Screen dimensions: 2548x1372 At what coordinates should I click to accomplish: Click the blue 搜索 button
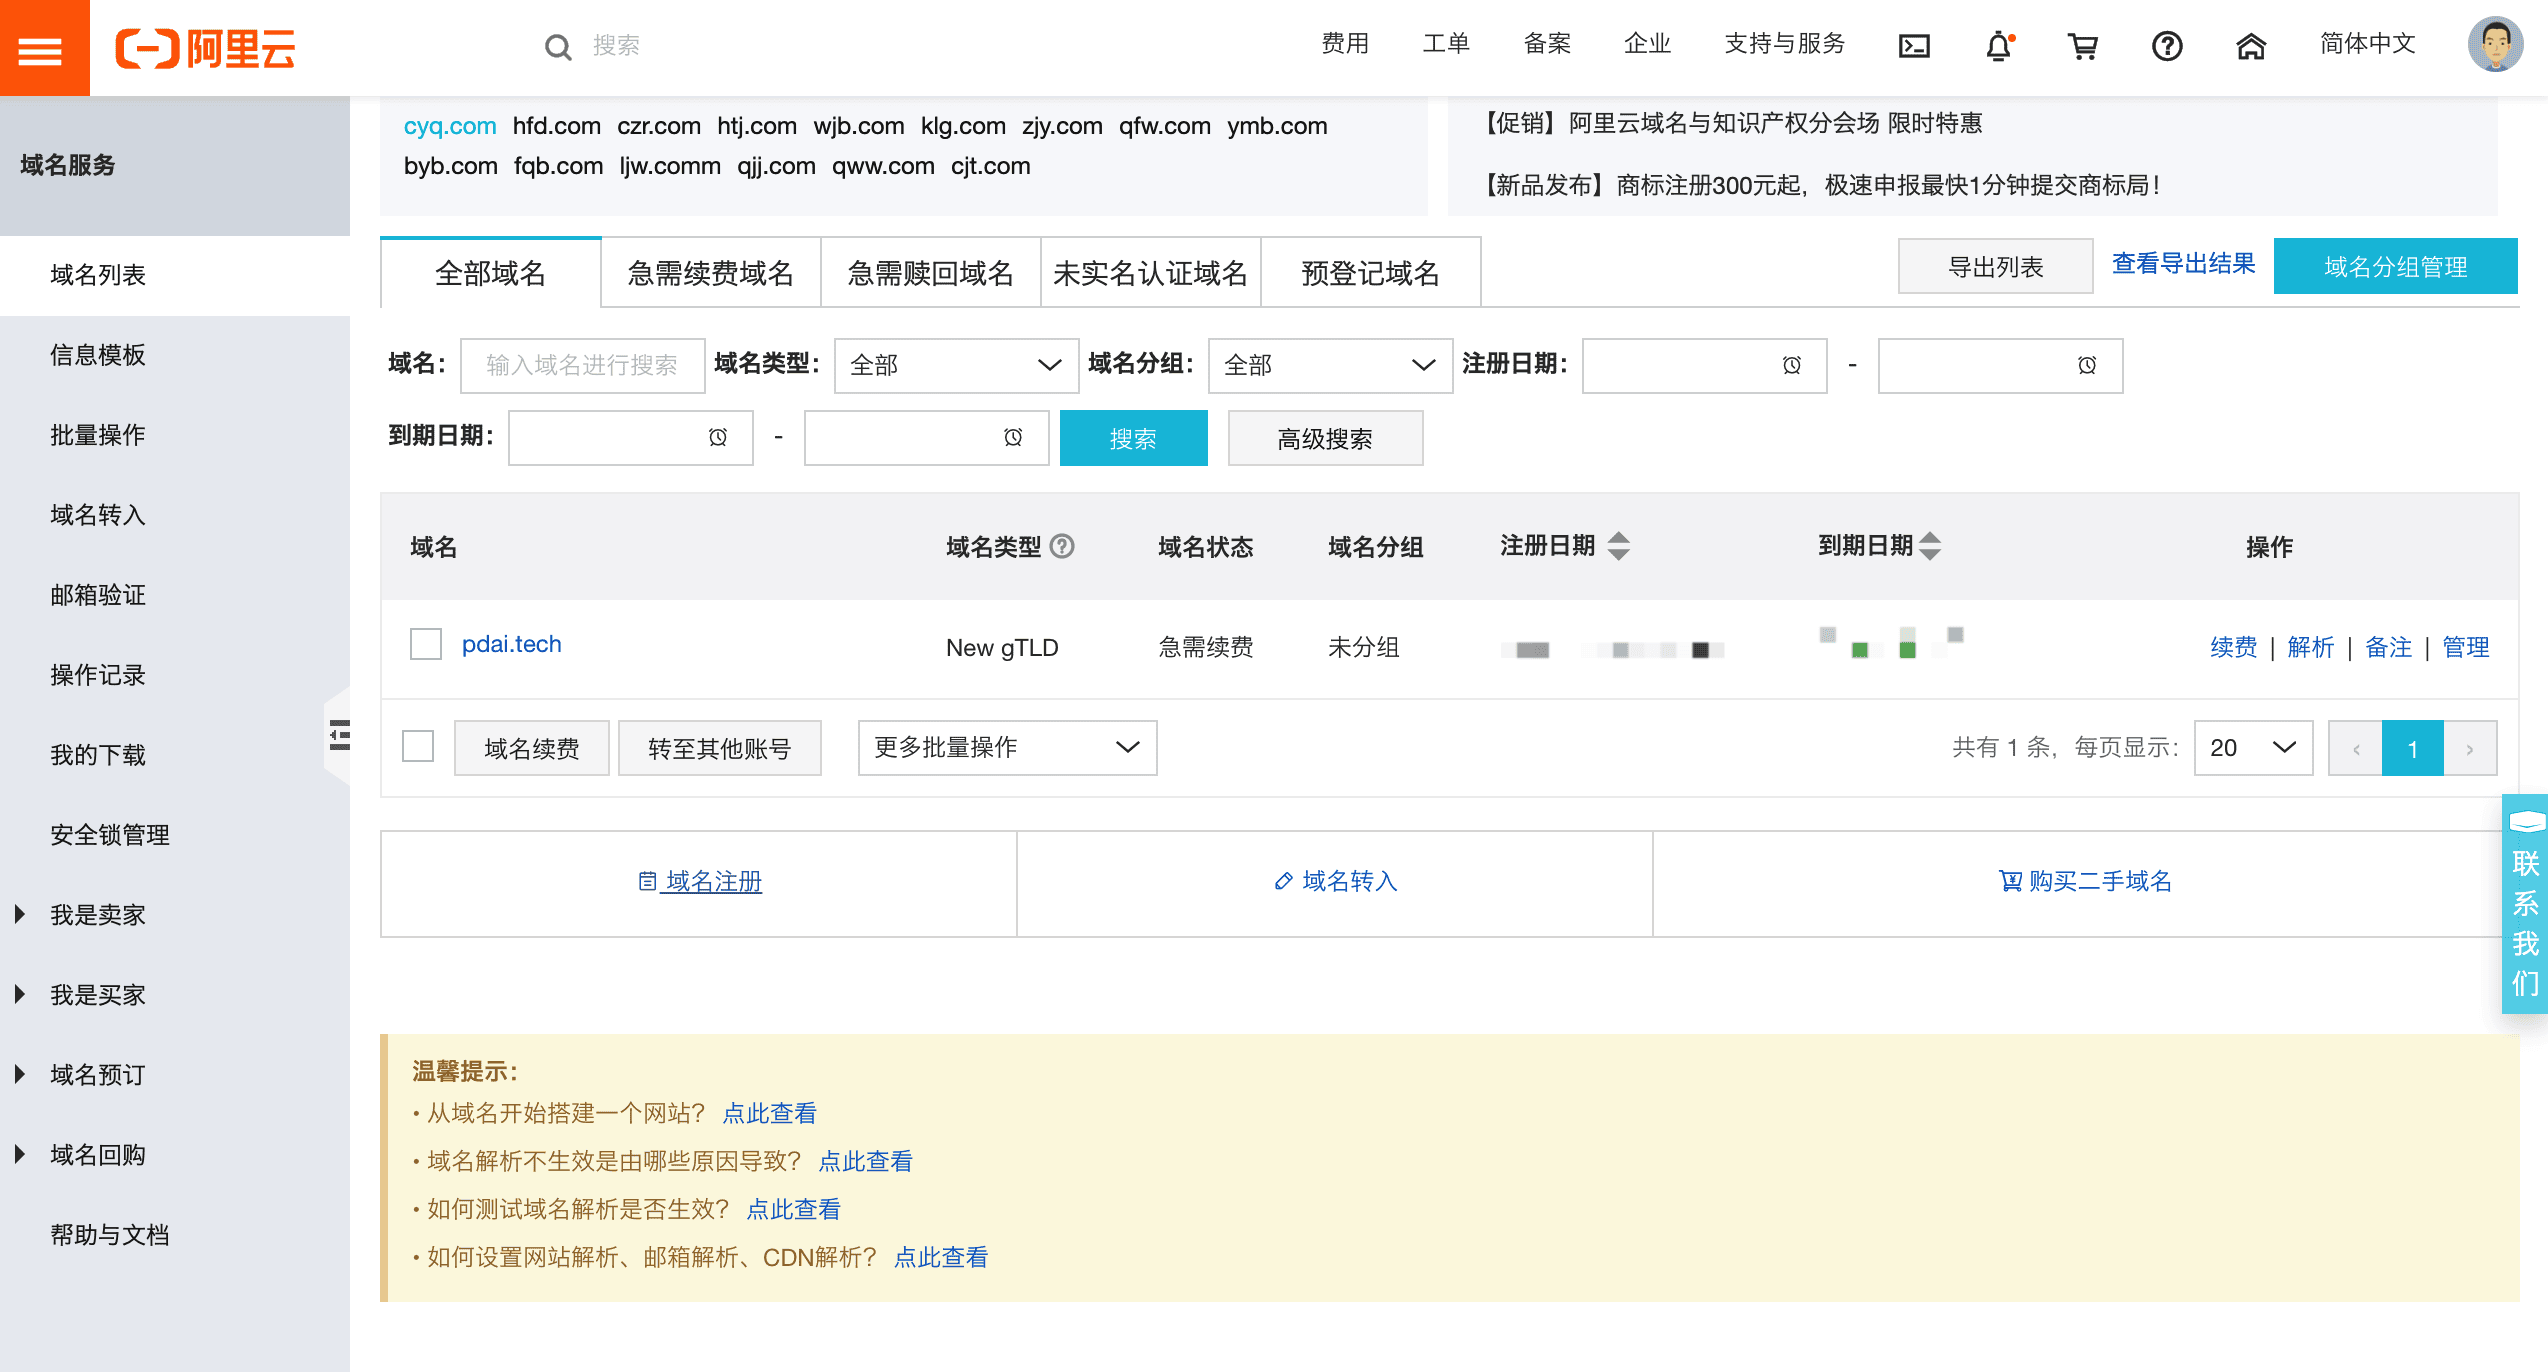[x=1133, y=438]
